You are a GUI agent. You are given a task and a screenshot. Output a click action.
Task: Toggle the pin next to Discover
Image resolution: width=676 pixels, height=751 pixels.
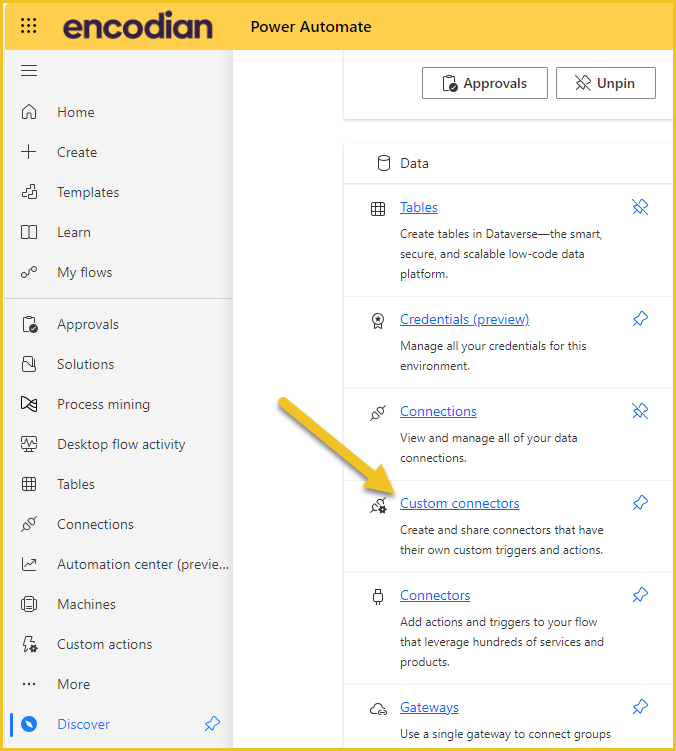(212, 724)
